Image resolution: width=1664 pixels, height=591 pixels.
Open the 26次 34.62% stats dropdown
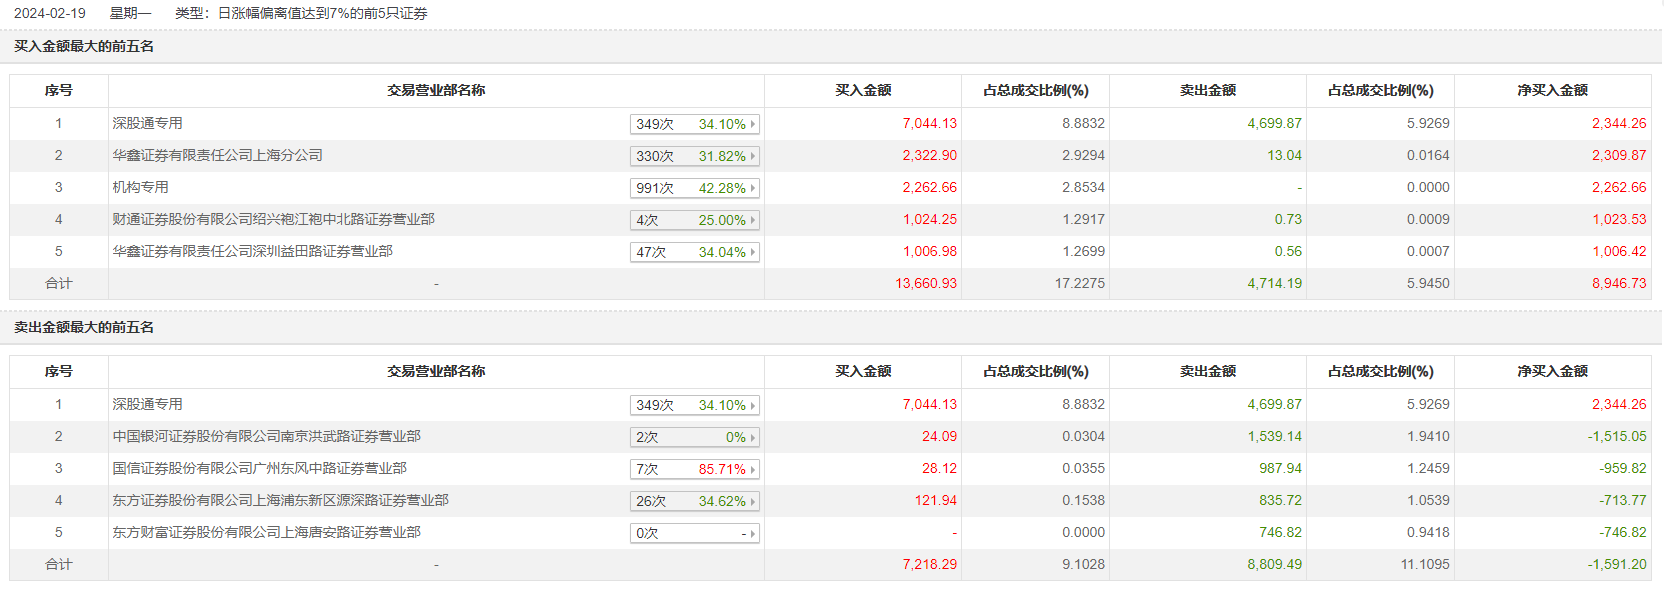pos(694,501)
